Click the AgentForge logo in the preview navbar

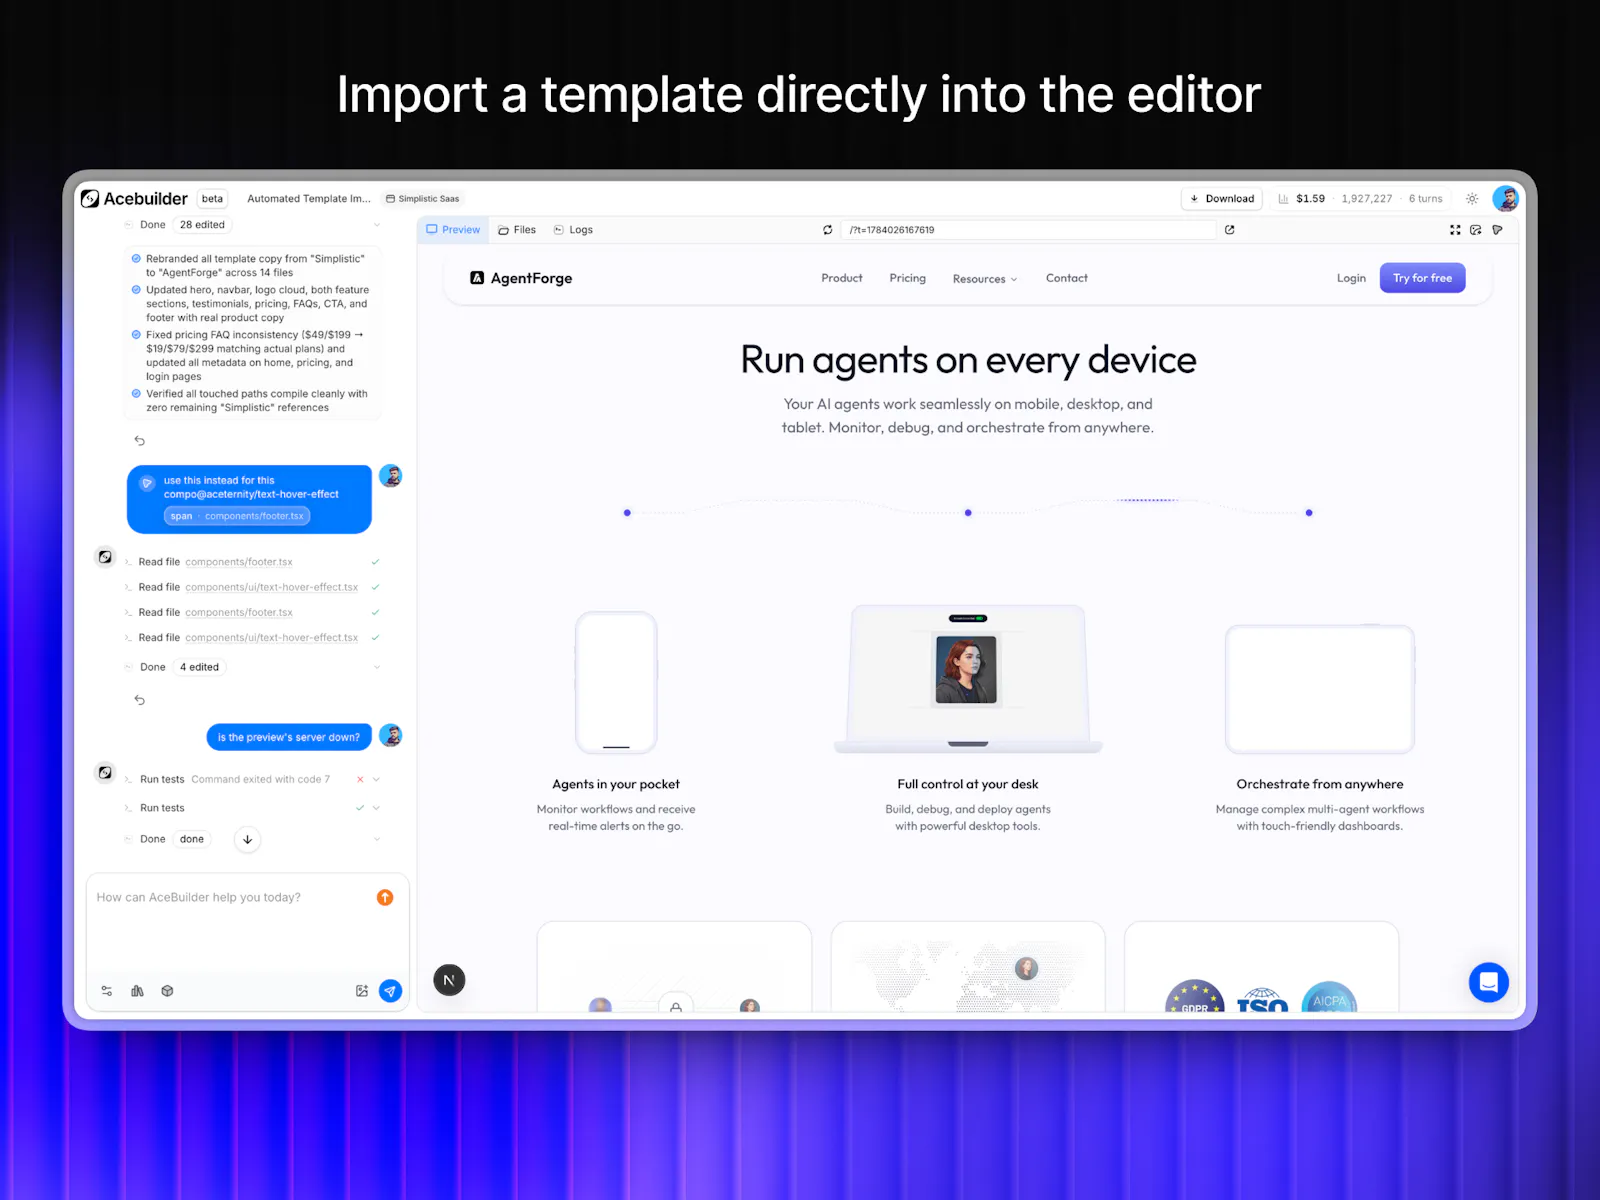(521, 278)
